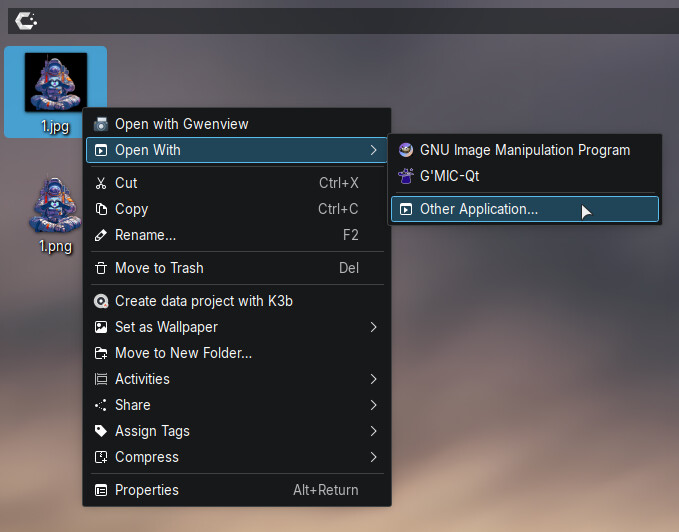
Task: Expand the Share submenu chevron
Action: (373, 405)
